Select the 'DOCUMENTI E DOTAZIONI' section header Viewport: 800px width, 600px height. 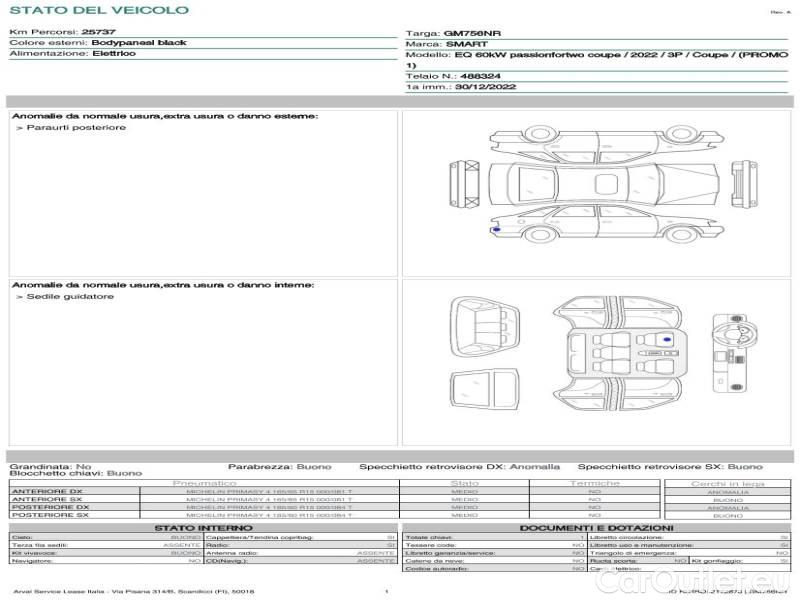596,527
